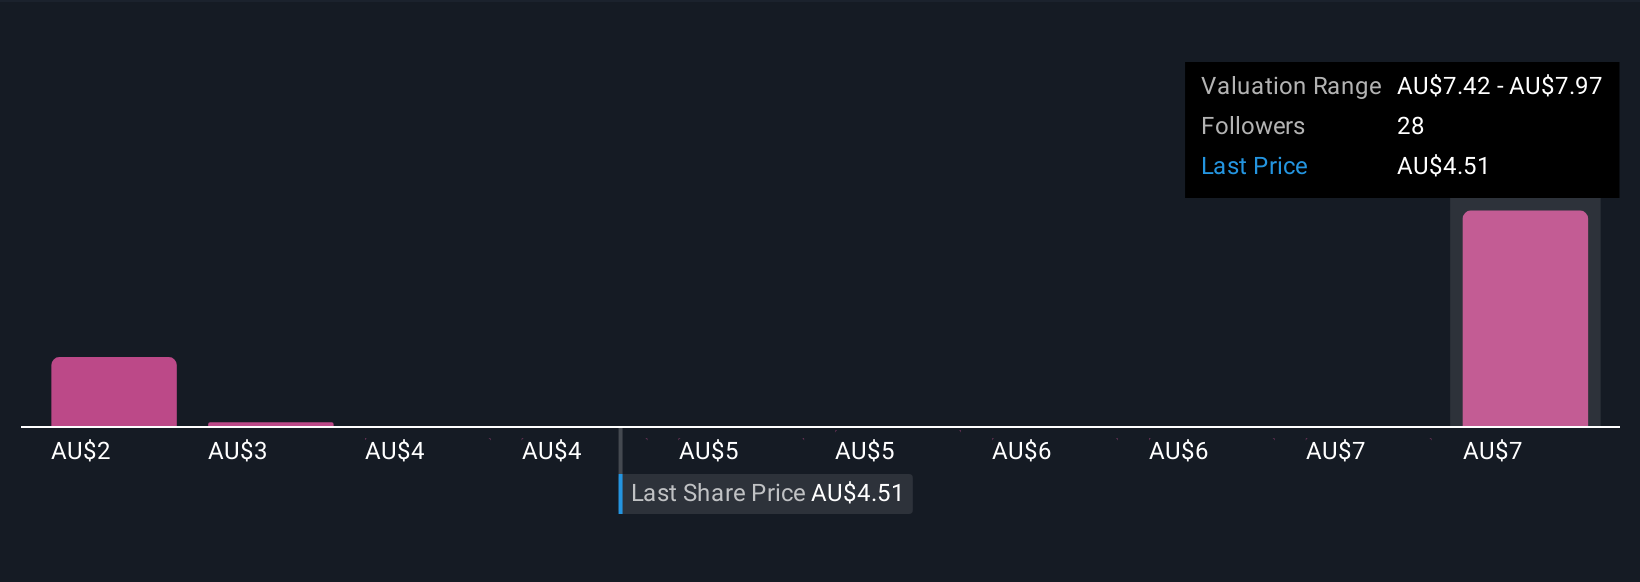Click the Last Share Price AU$4.51 label
Image resolution: width=1640 pixels, height=582 pixels.
(x=767, y=493)
